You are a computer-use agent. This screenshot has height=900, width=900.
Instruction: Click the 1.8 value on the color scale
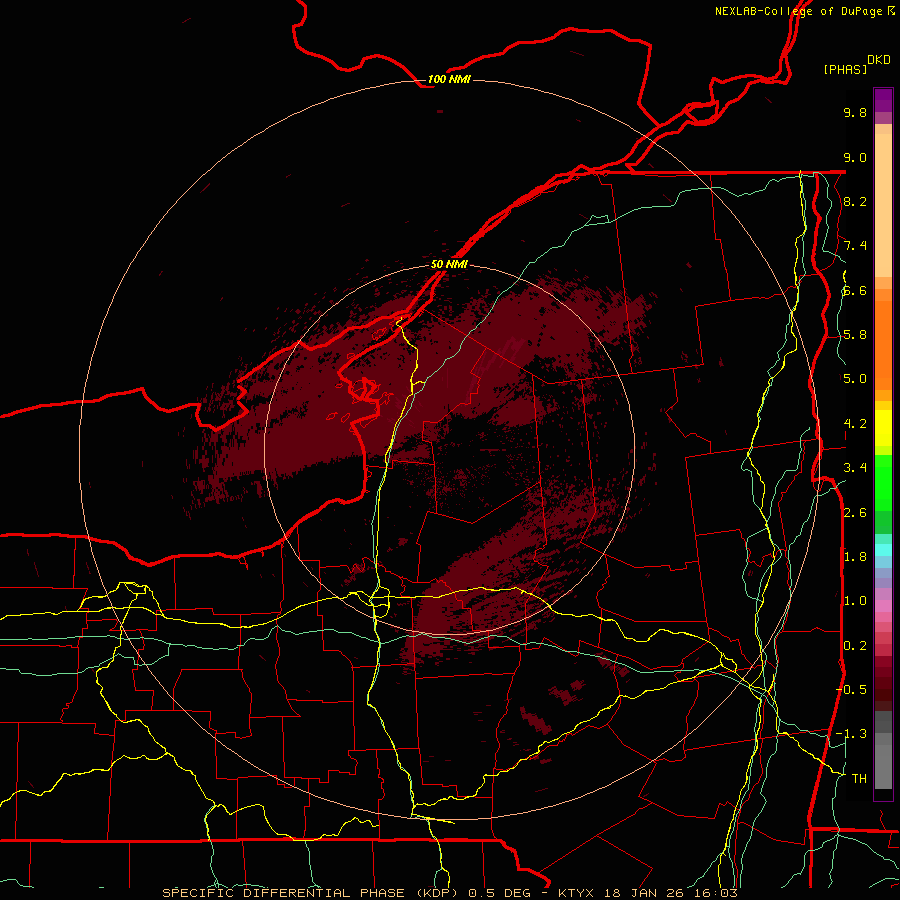pyautogui.click(x=855, y=557)
